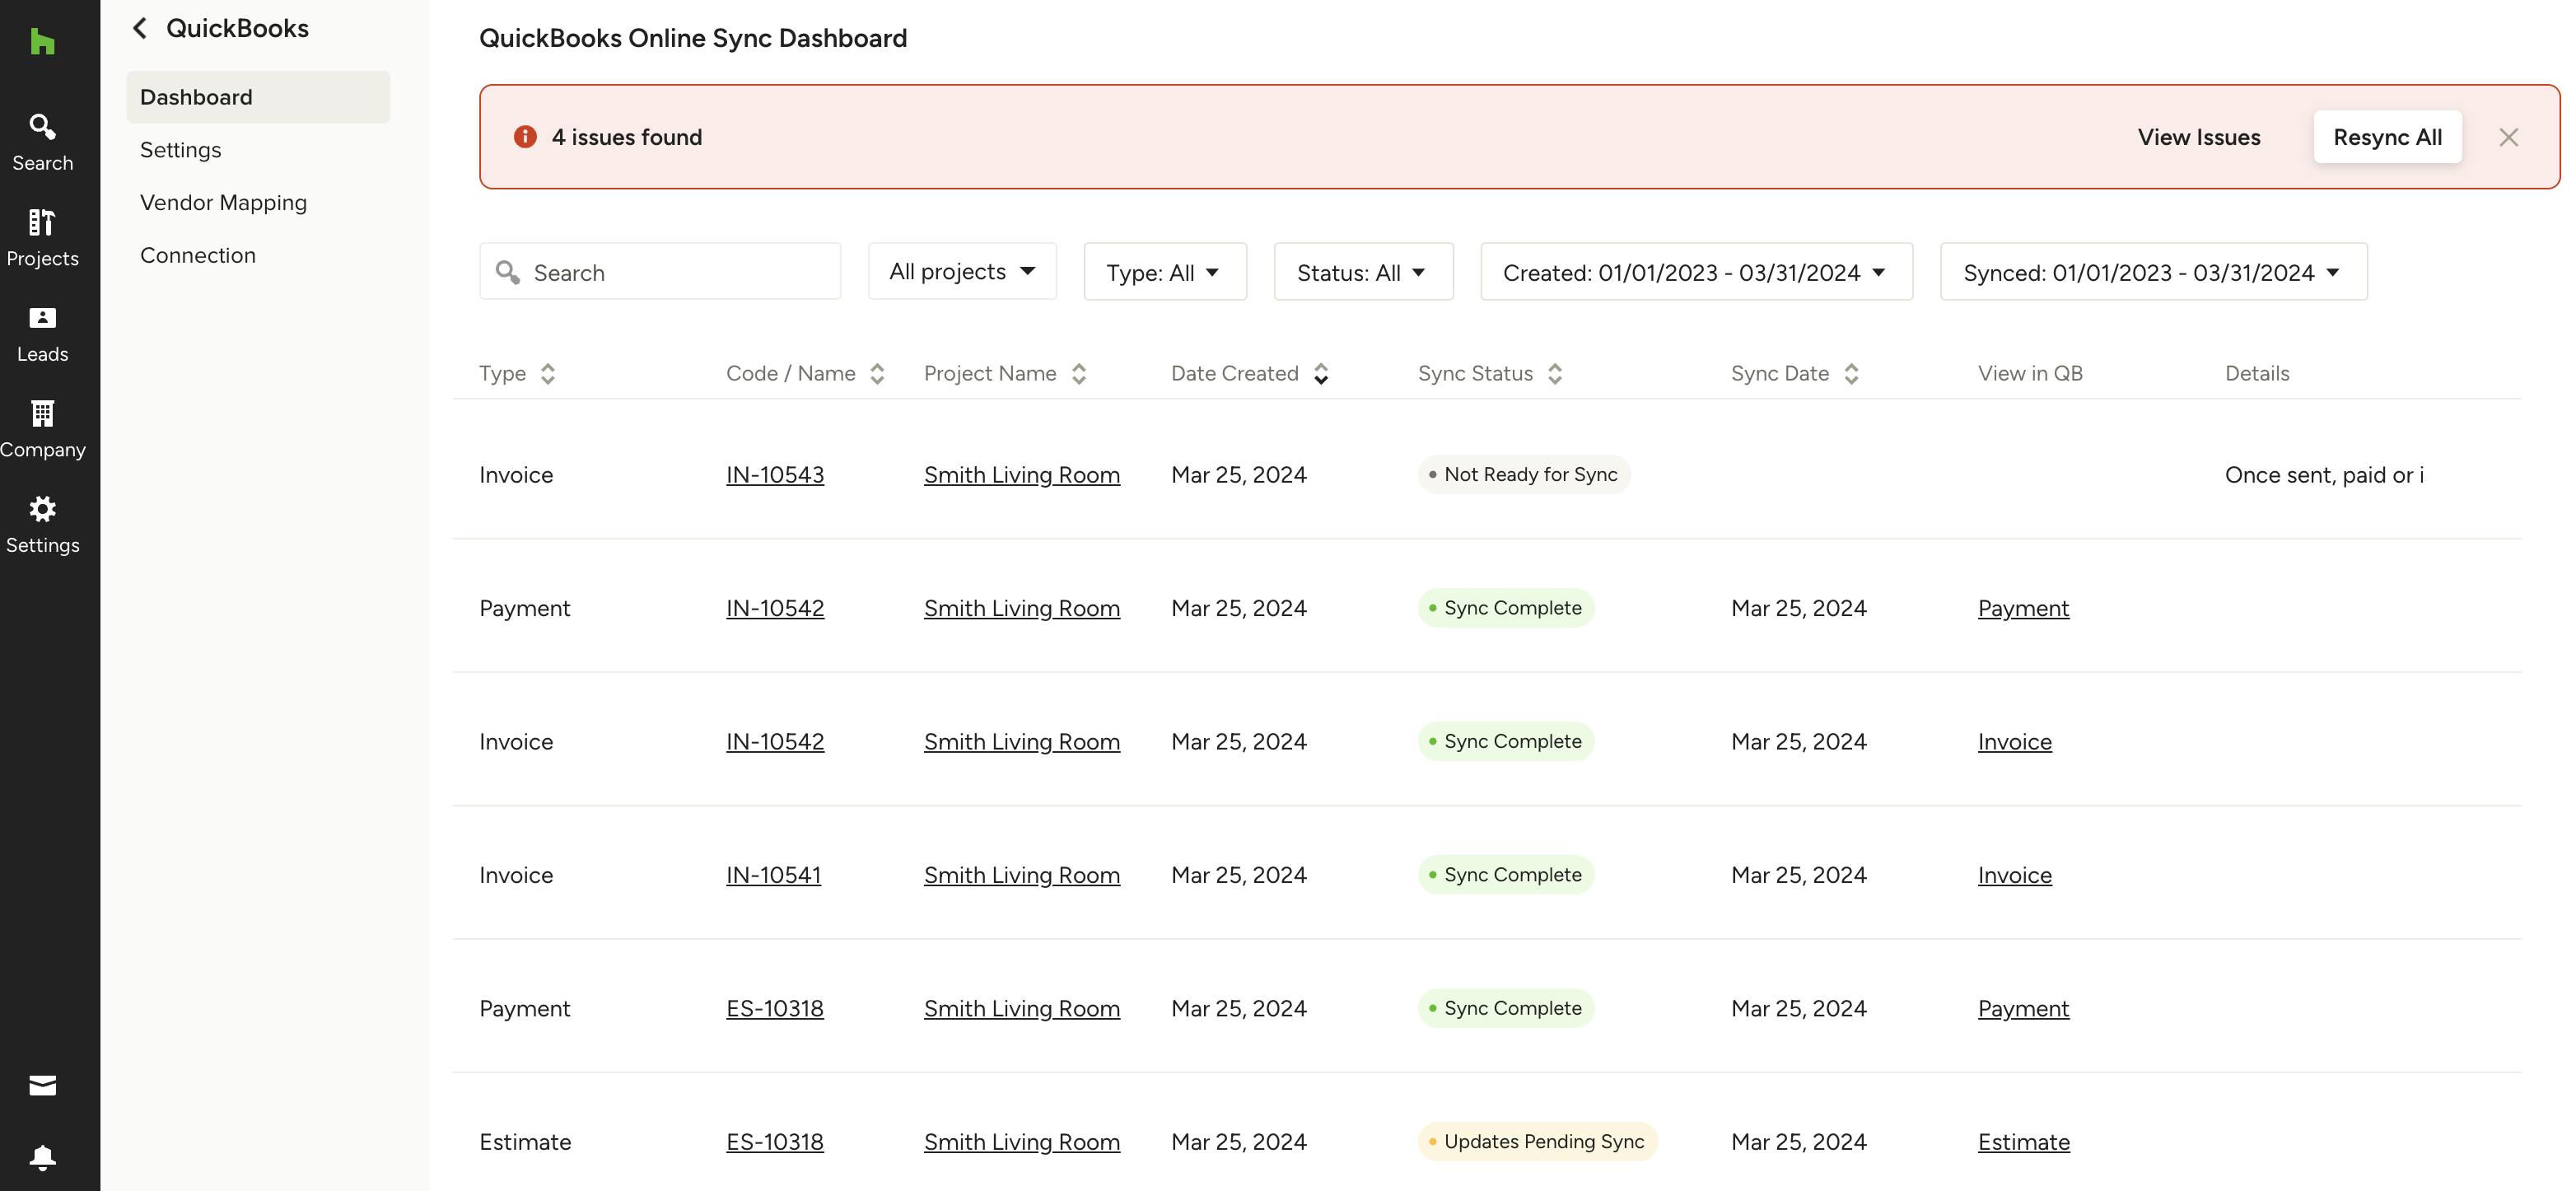
Task: Click the View in QB column header
Action: click(2030, 374)
